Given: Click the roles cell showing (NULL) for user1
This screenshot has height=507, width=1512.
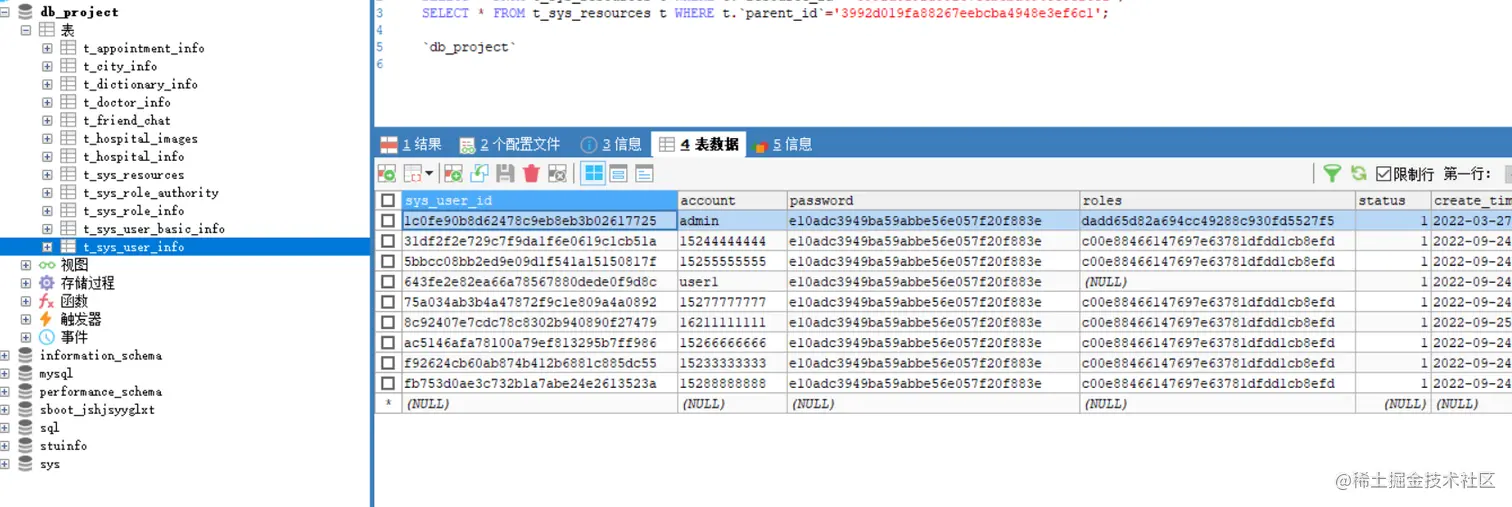Looking at the screenshot, I should tap(1217, 282).
